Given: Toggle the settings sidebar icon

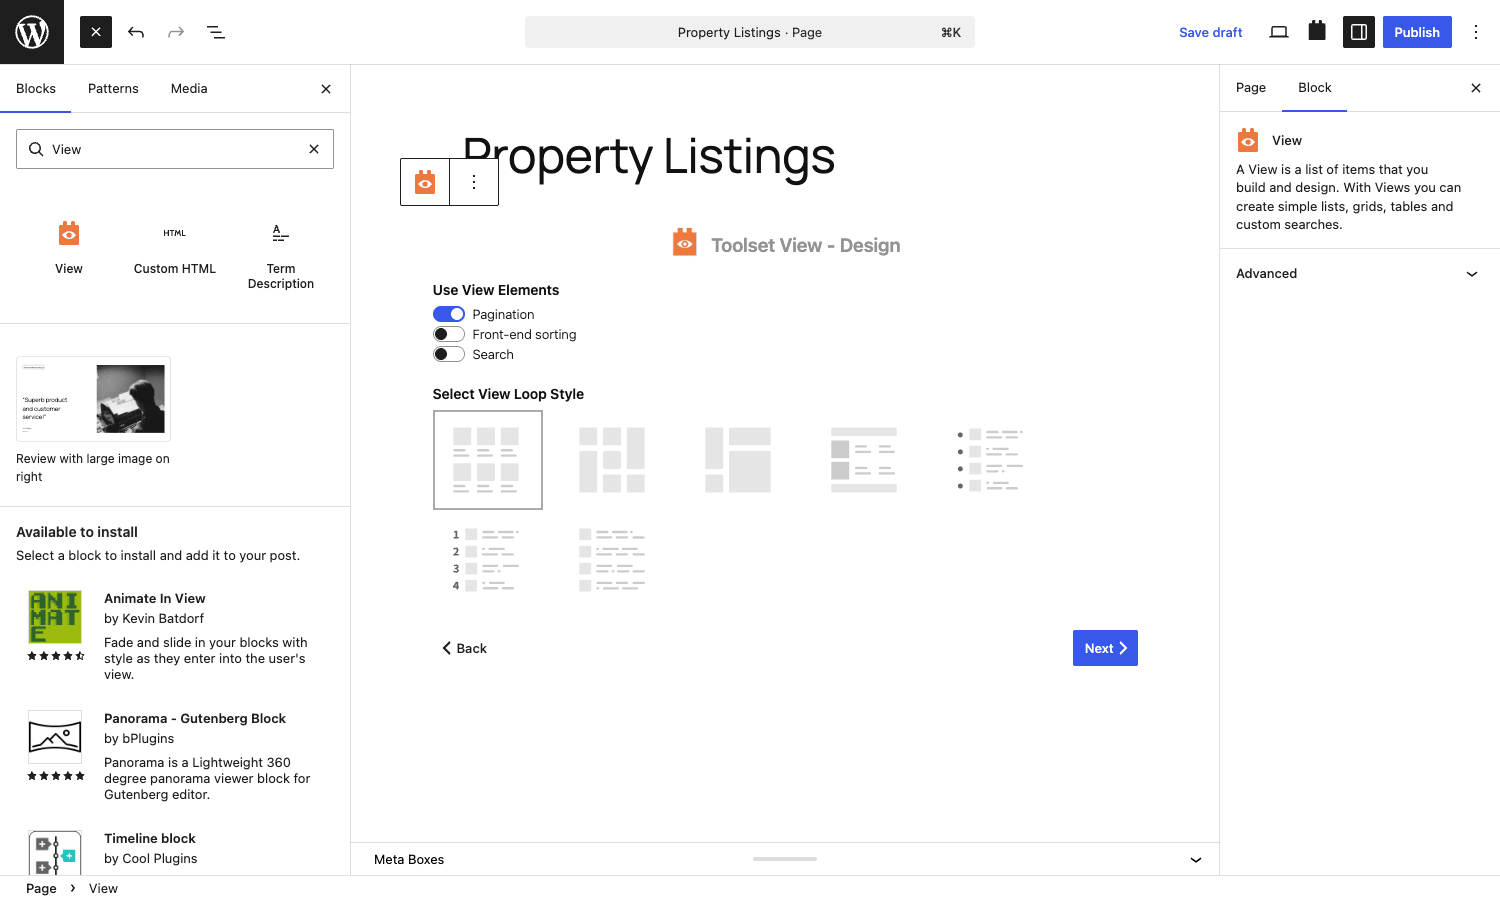Looking at the screenshot, I should (1359, 32).
